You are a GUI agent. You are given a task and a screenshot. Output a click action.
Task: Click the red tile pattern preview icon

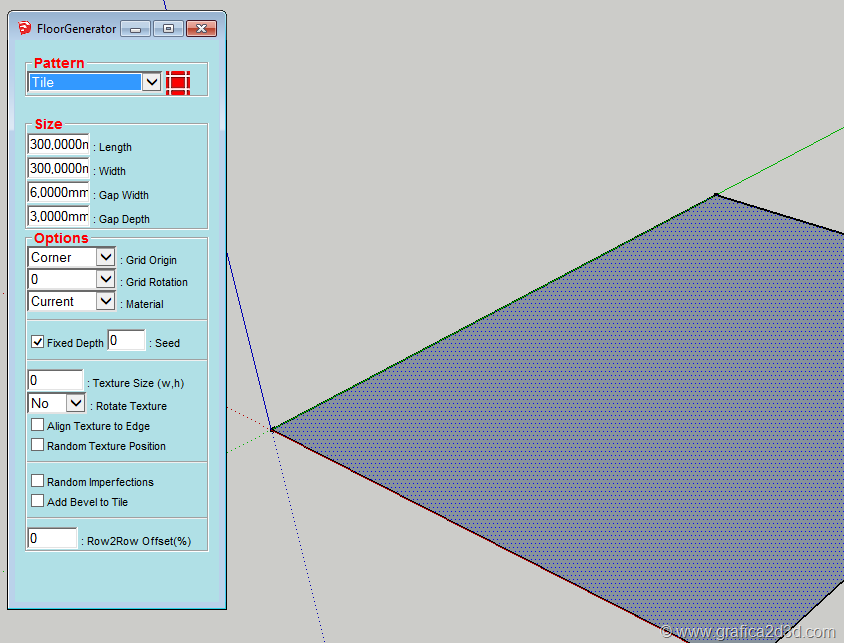pyautogui.click(x=178, y=83)
